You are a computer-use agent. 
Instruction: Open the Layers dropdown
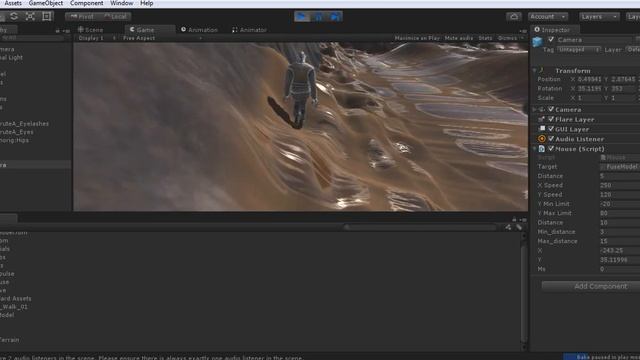pos(599,17)
